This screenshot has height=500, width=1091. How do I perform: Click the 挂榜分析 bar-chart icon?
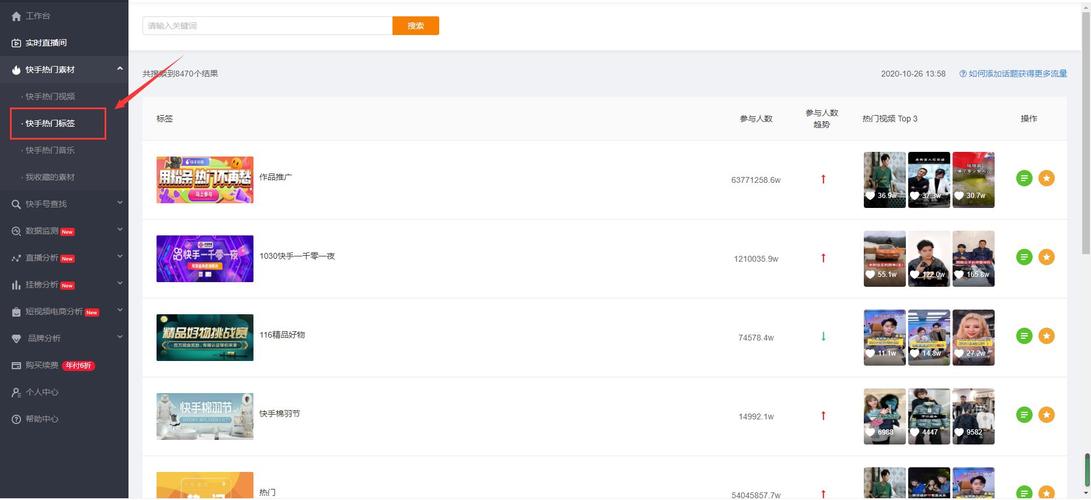point(16,285)
